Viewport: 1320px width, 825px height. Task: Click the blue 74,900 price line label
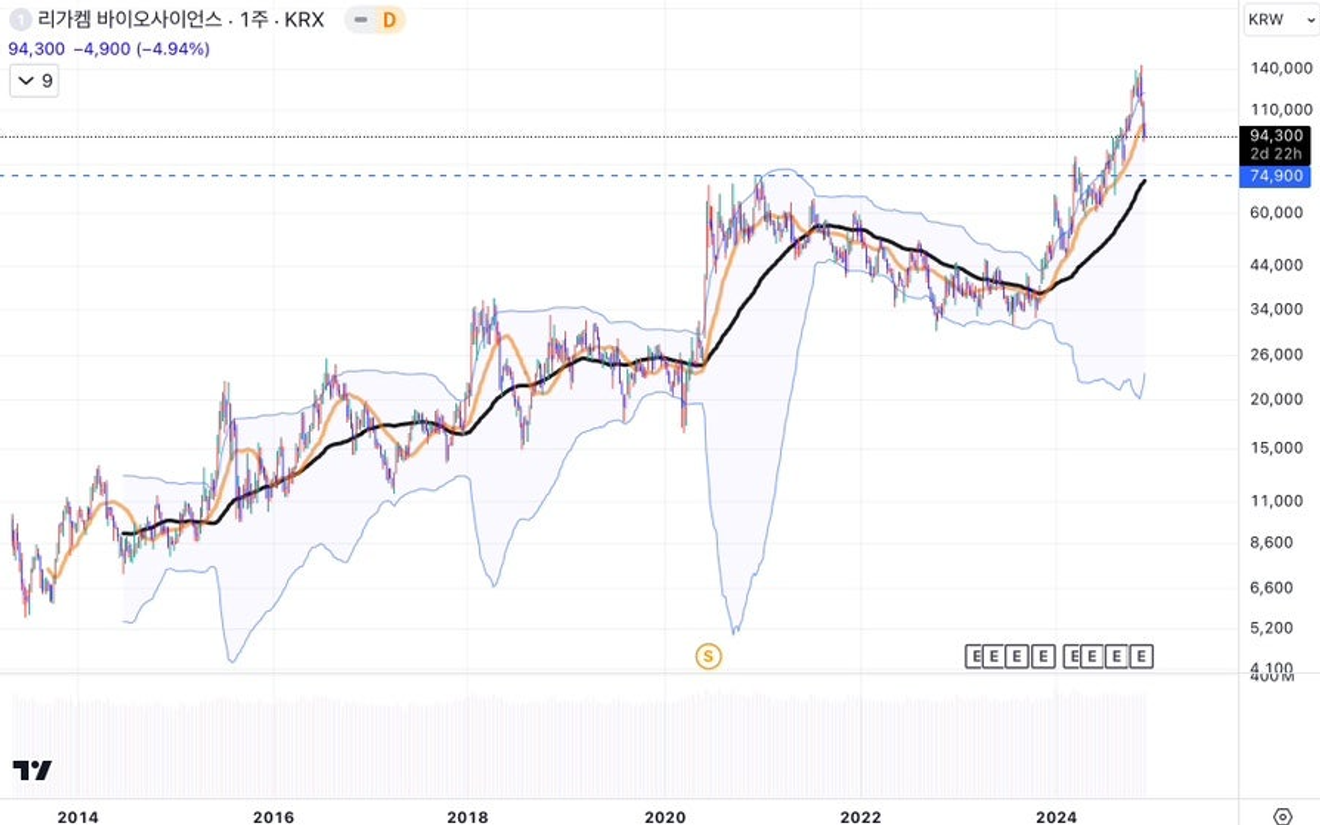coord(1274,176)
